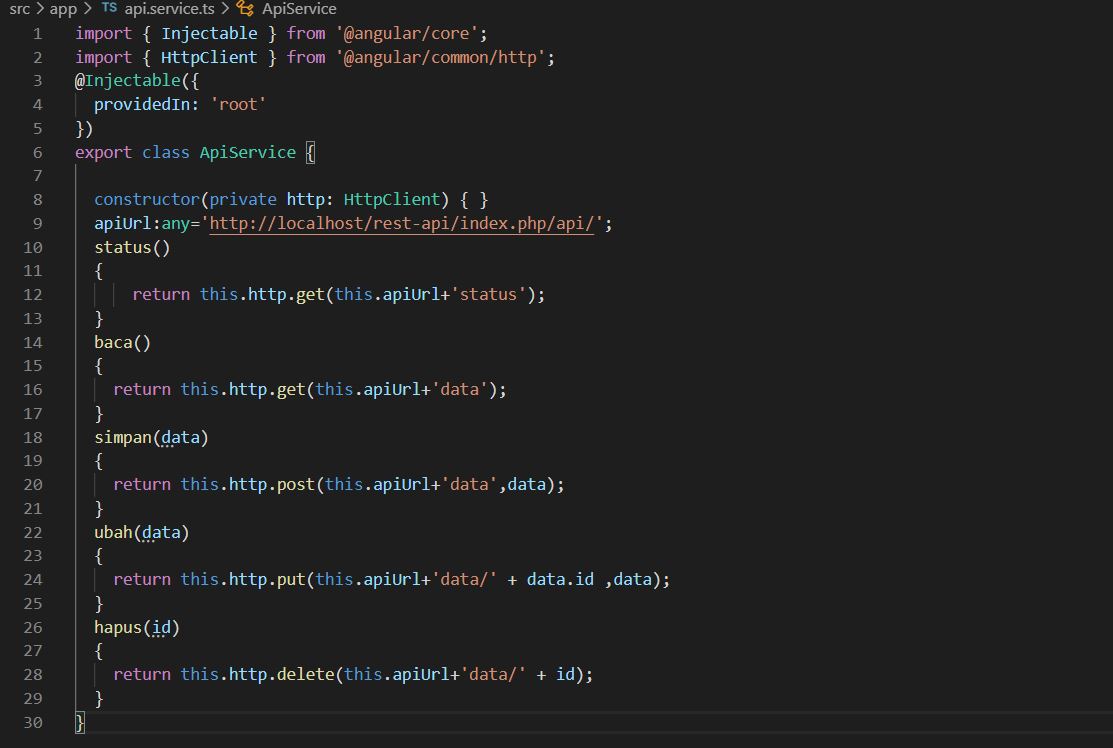Click the 'hapus' method name
The width and height of the screenshot is (1113, 748).
coord(119,627)
